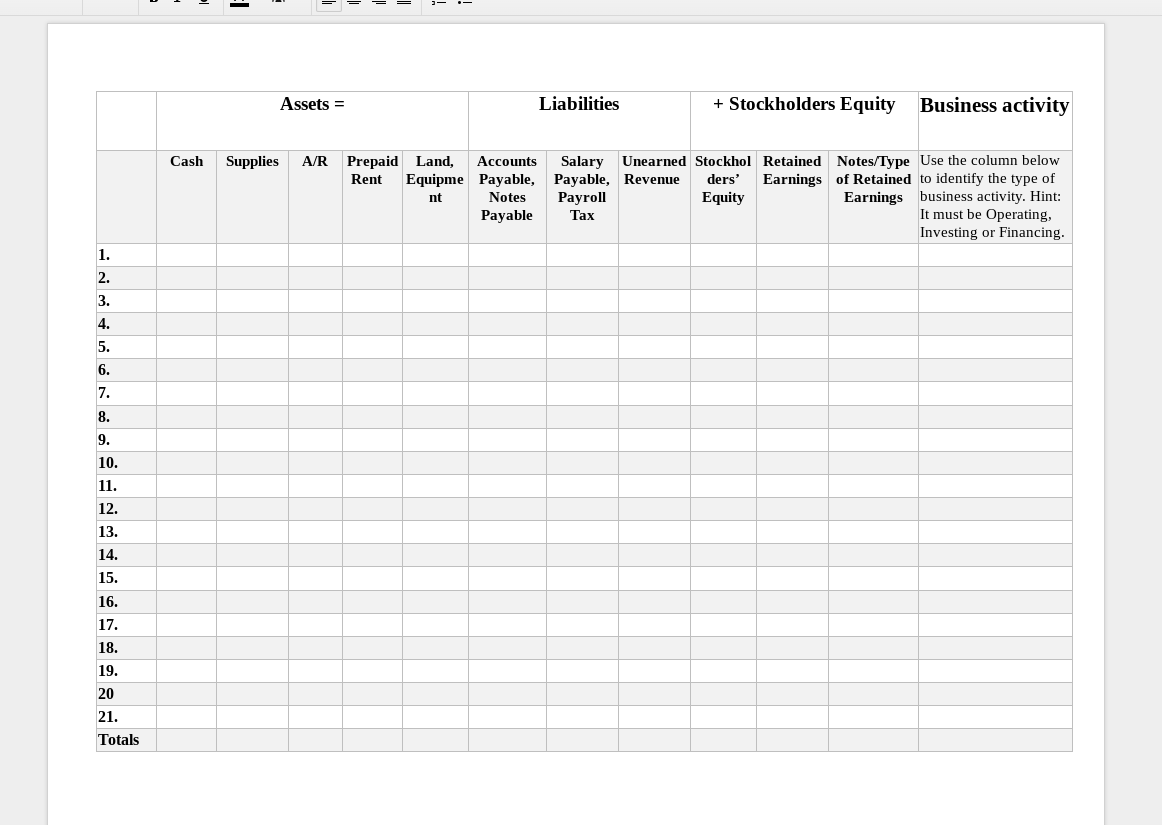Toggle bold formatting
The image size is (1162, 825).
point(153,2)
